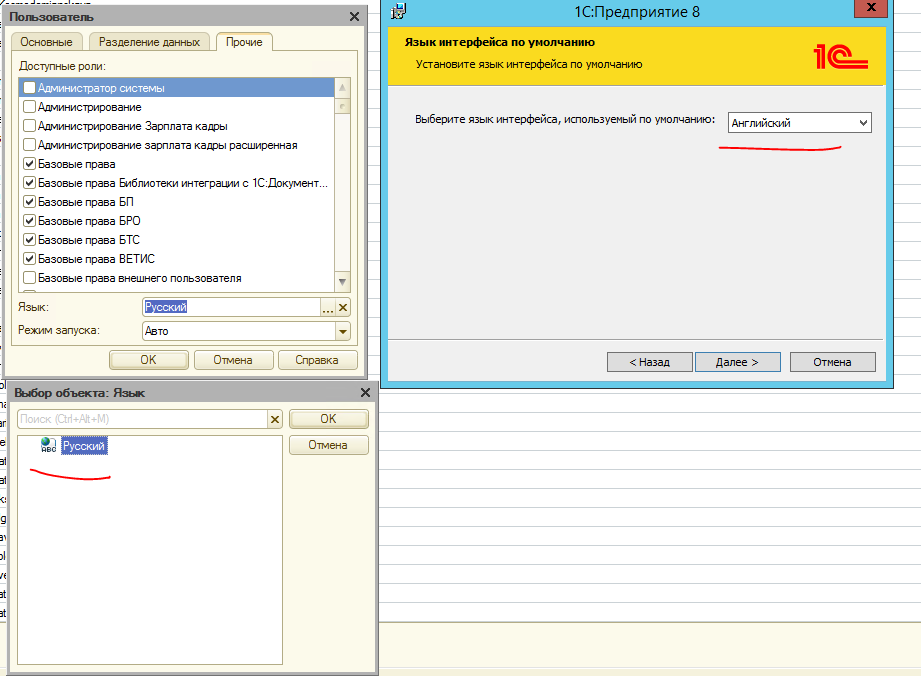This screenshot has width=921, height=676.
Task: Uncheck the Базовые права ВЕТИС checkbox
Action: click(29, 258)
